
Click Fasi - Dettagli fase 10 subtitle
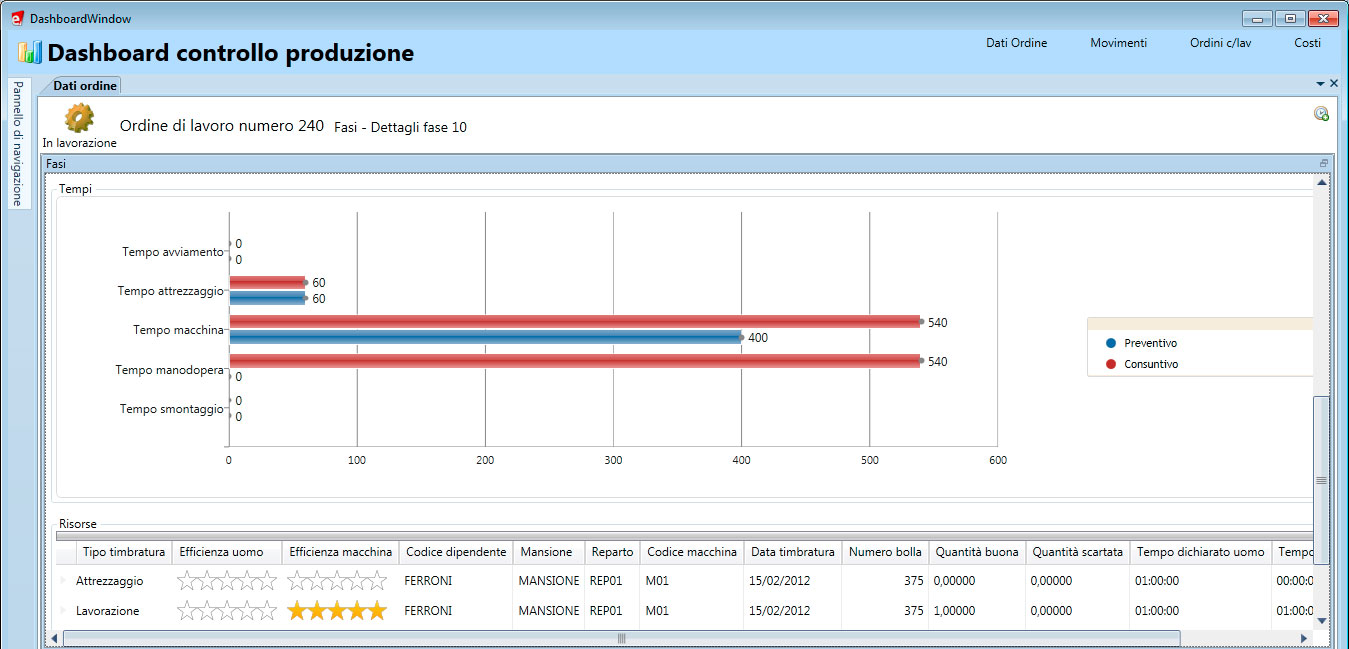coord(400,127)
